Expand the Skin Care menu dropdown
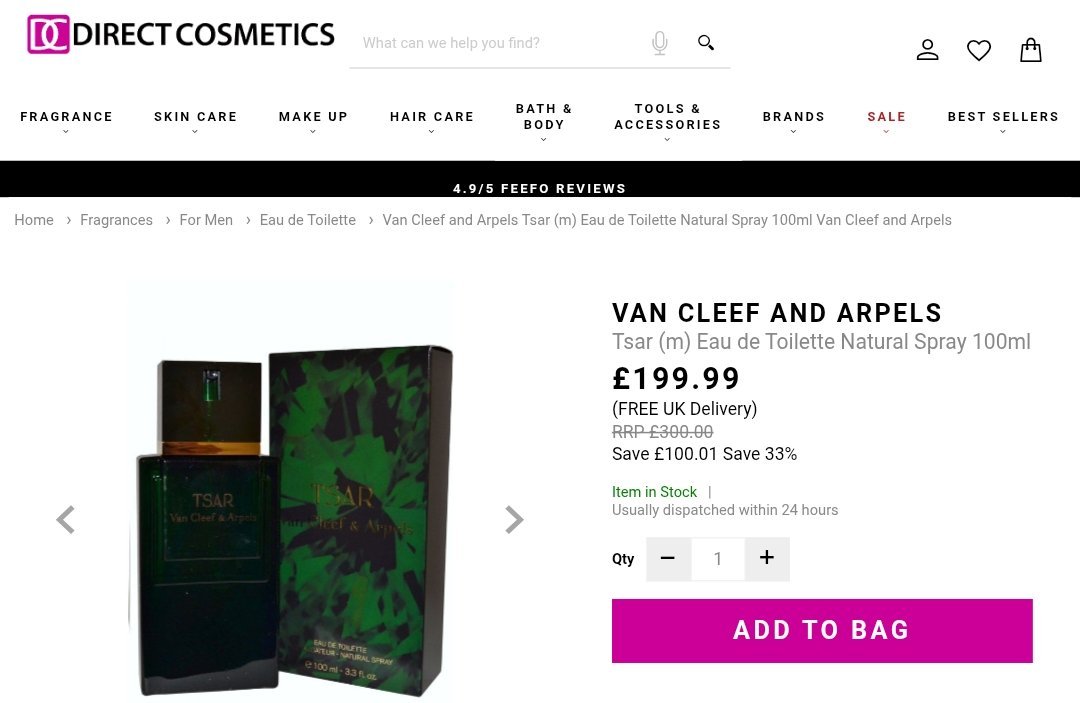The height and width of the screenshot is (703, 1080). (x=196, y=120)
